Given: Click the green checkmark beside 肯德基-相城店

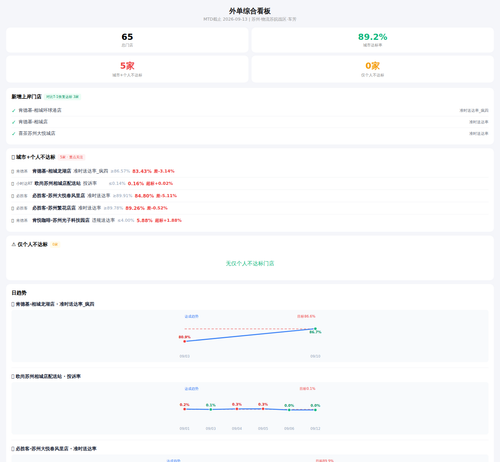Looking at the screenshot, I should coord(14,122).
